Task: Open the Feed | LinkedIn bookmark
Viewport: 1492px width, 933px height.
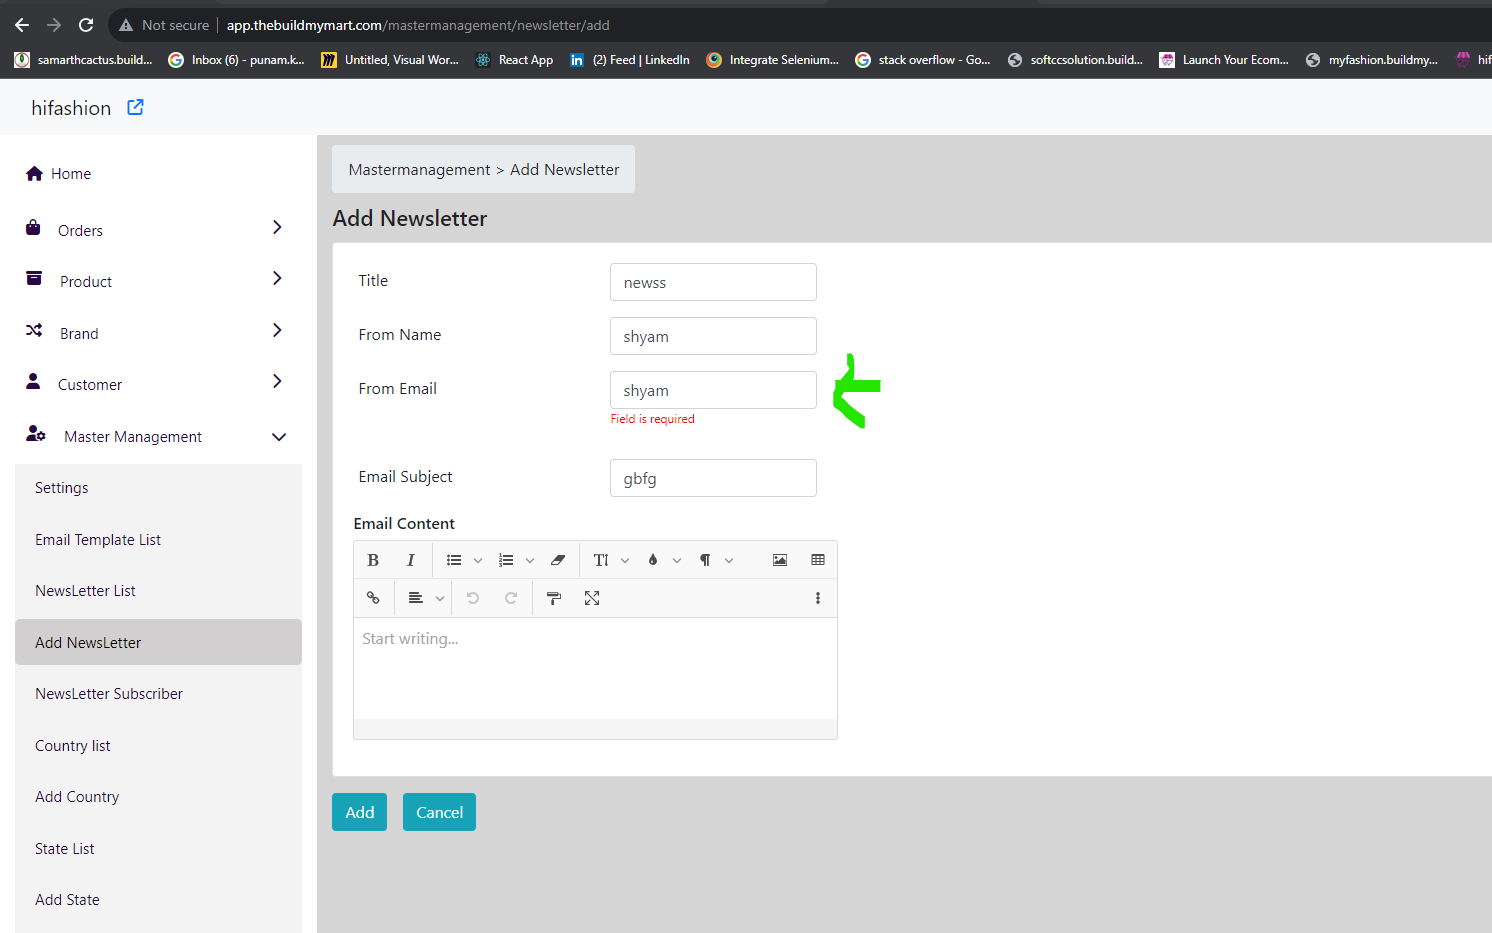Action: tap(630, 60)
